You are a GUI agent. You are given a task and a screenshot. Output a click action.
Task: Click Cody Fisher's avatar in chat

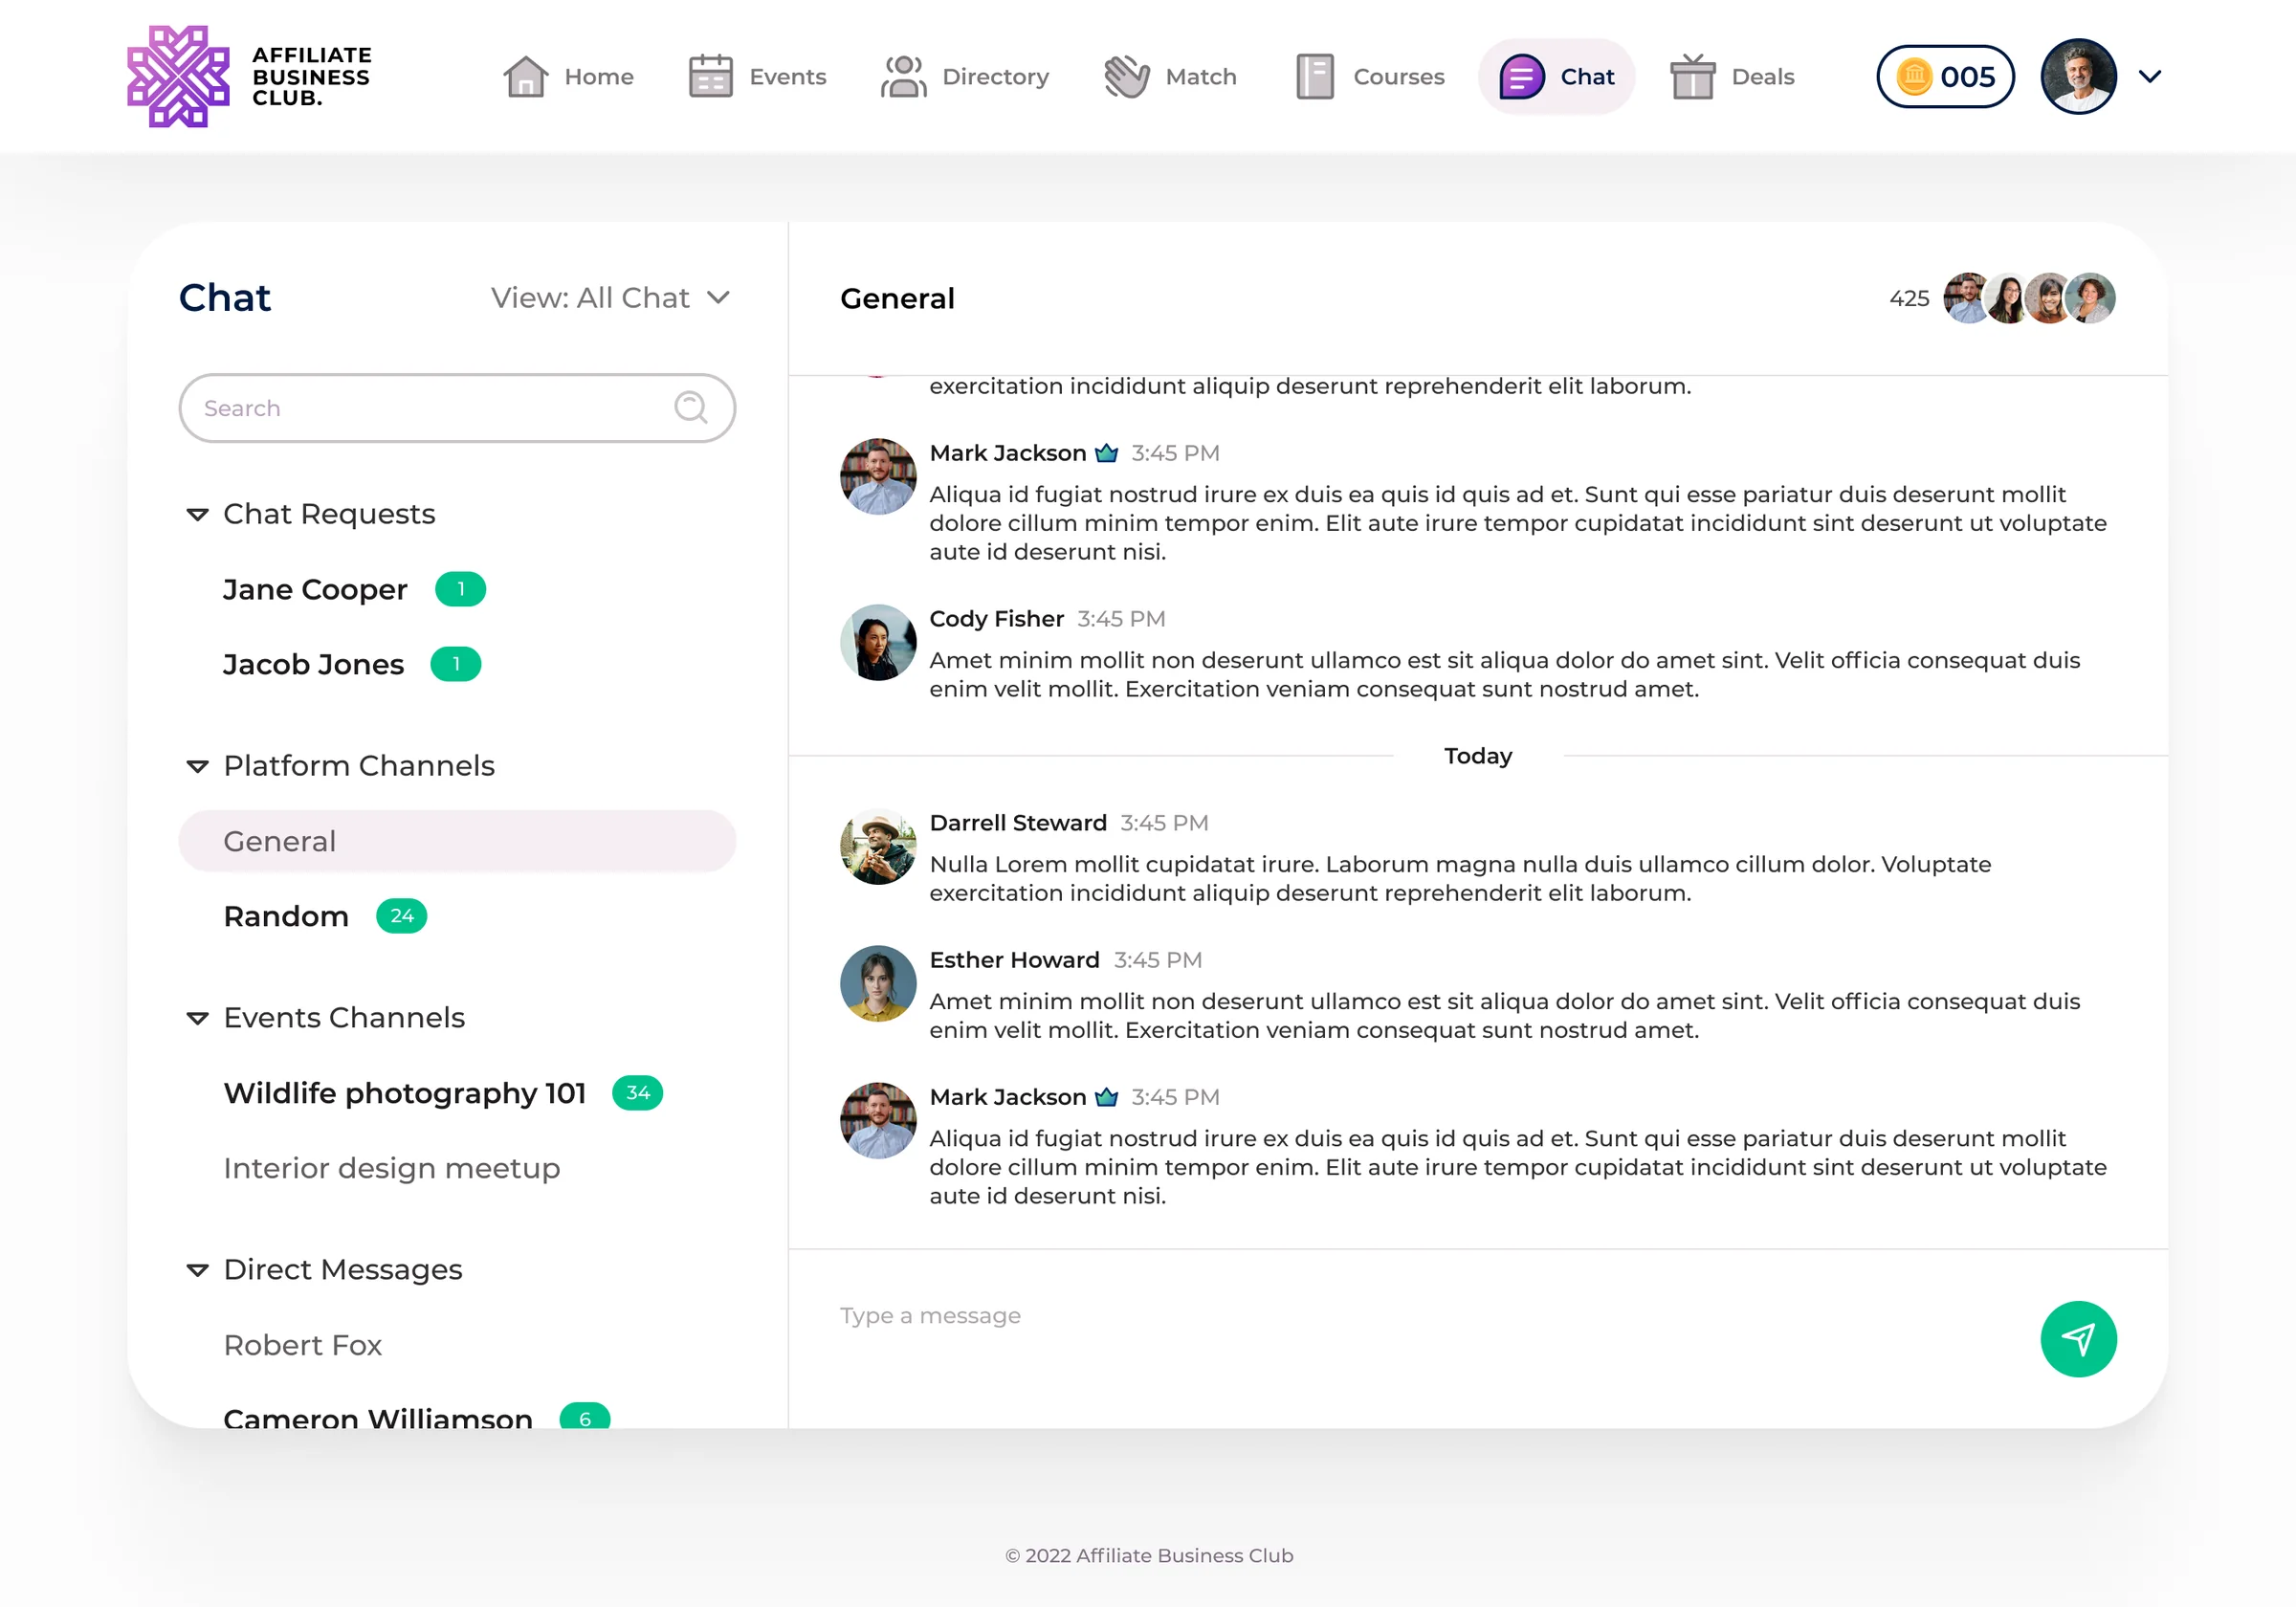click(x=877, y=641)
